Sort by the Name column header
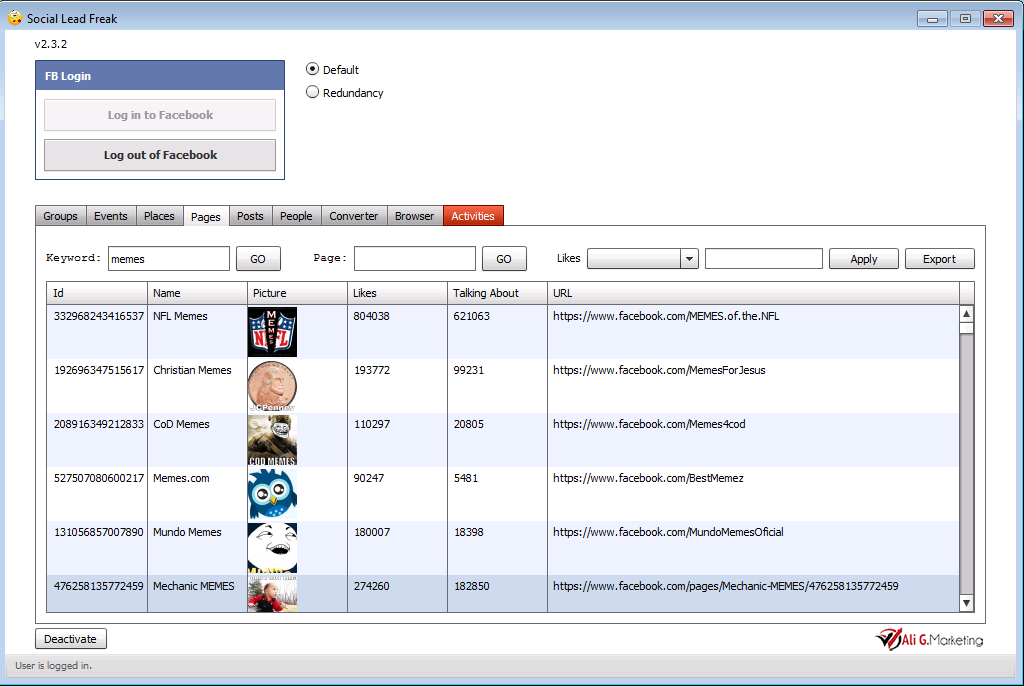 click(x=197, y=293)
